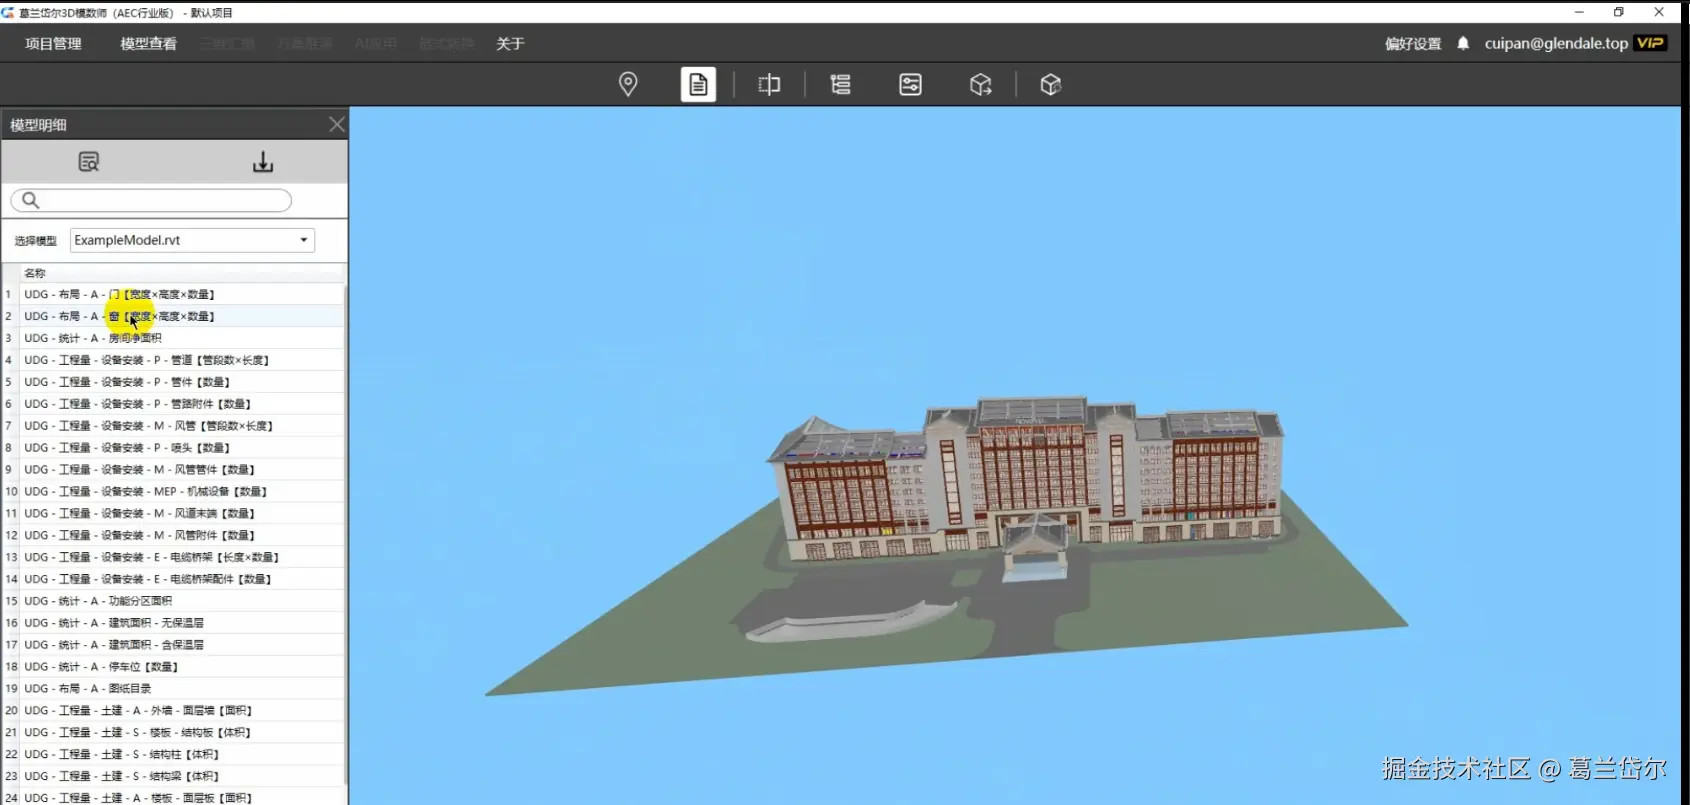Select row 10 MEP - 机械设备【数量】
Viewport: 1690px width, 805px height.
(x=173, y=491)
